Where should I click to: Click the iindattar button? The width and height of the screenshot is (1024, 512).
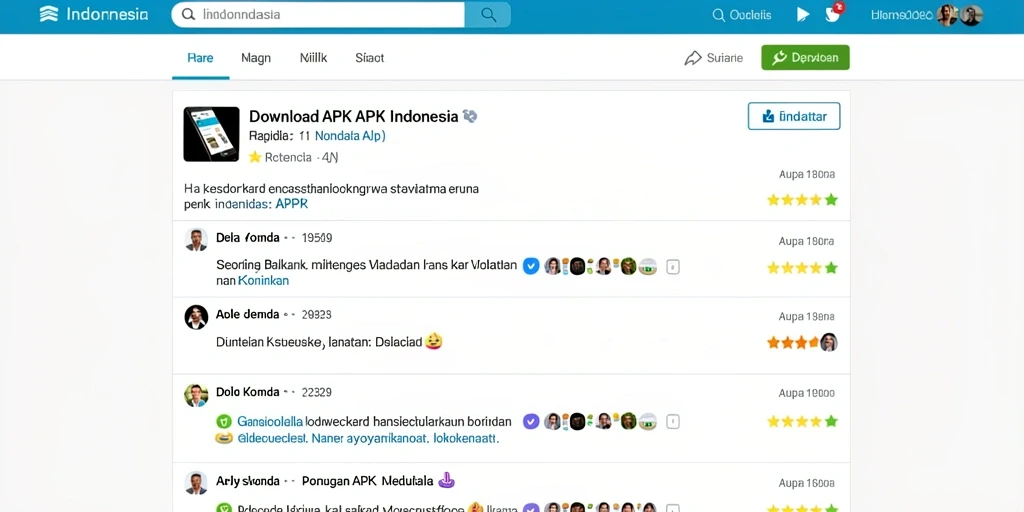pyautogui.click(x=793, y=116)
